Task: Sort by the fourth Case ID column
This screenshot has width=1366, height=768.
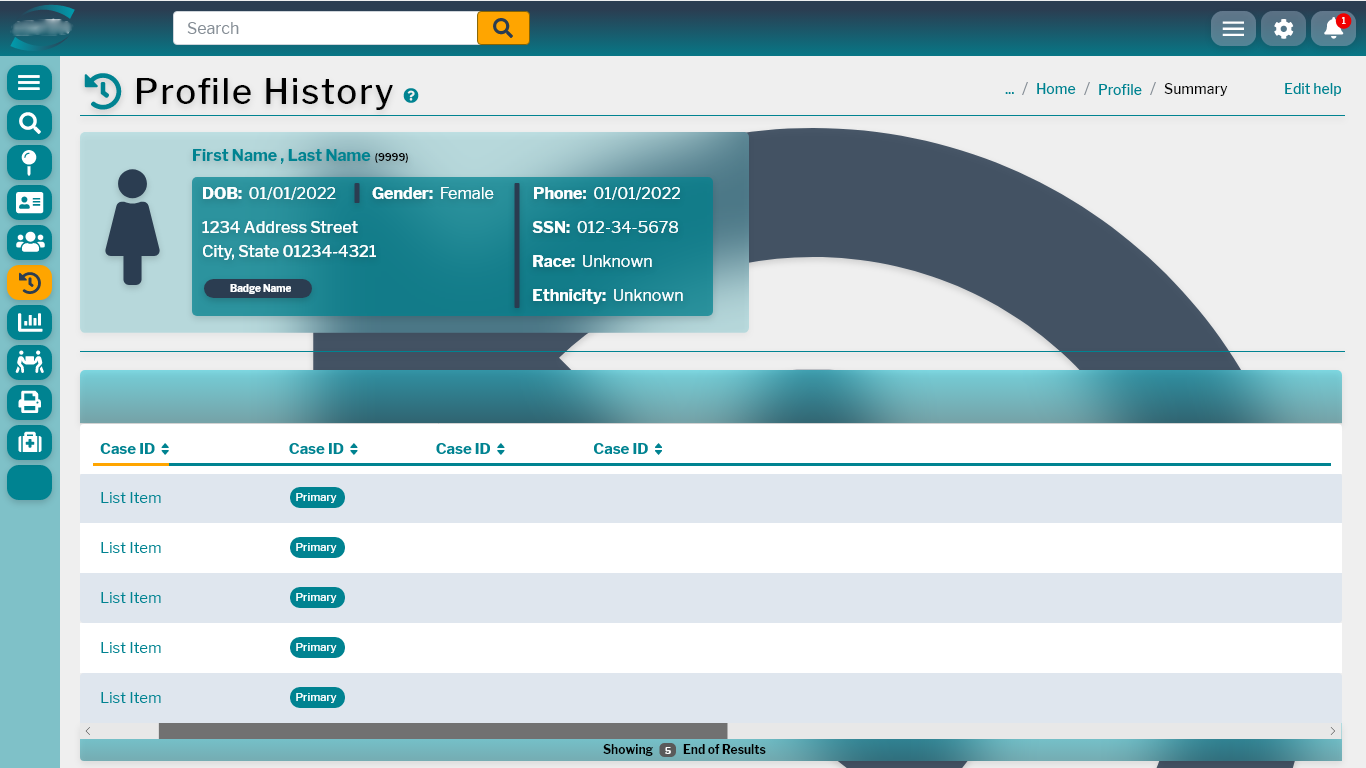Action: coord(628,449)
